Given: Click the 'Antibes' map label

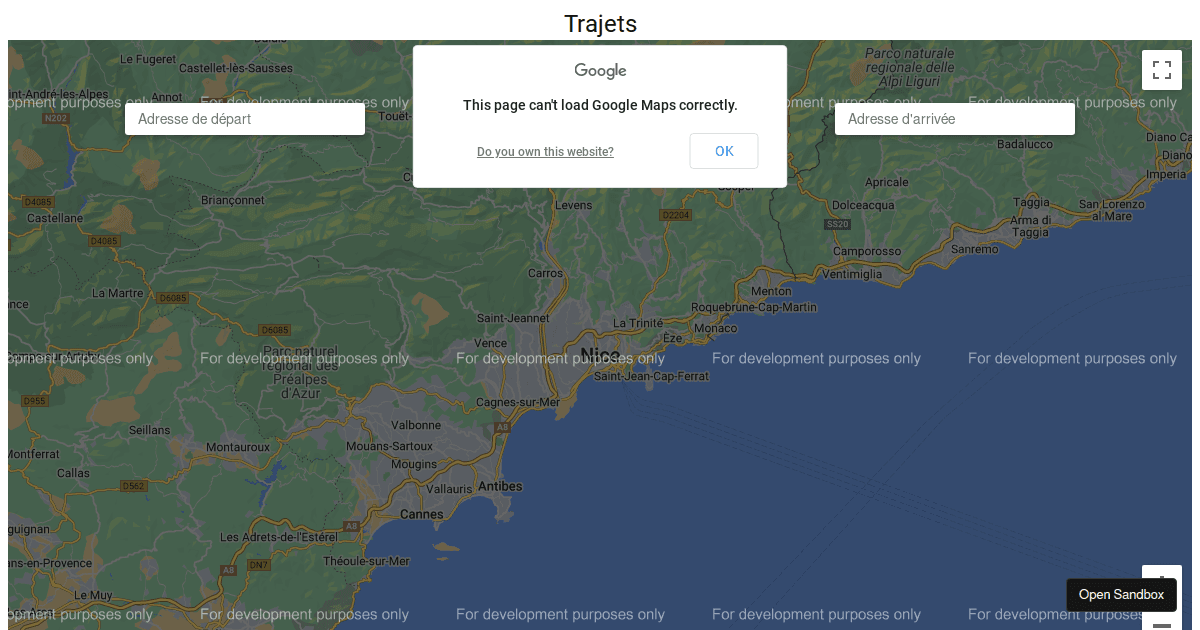Looking at the screenshot, I should [x=500, y=486].
